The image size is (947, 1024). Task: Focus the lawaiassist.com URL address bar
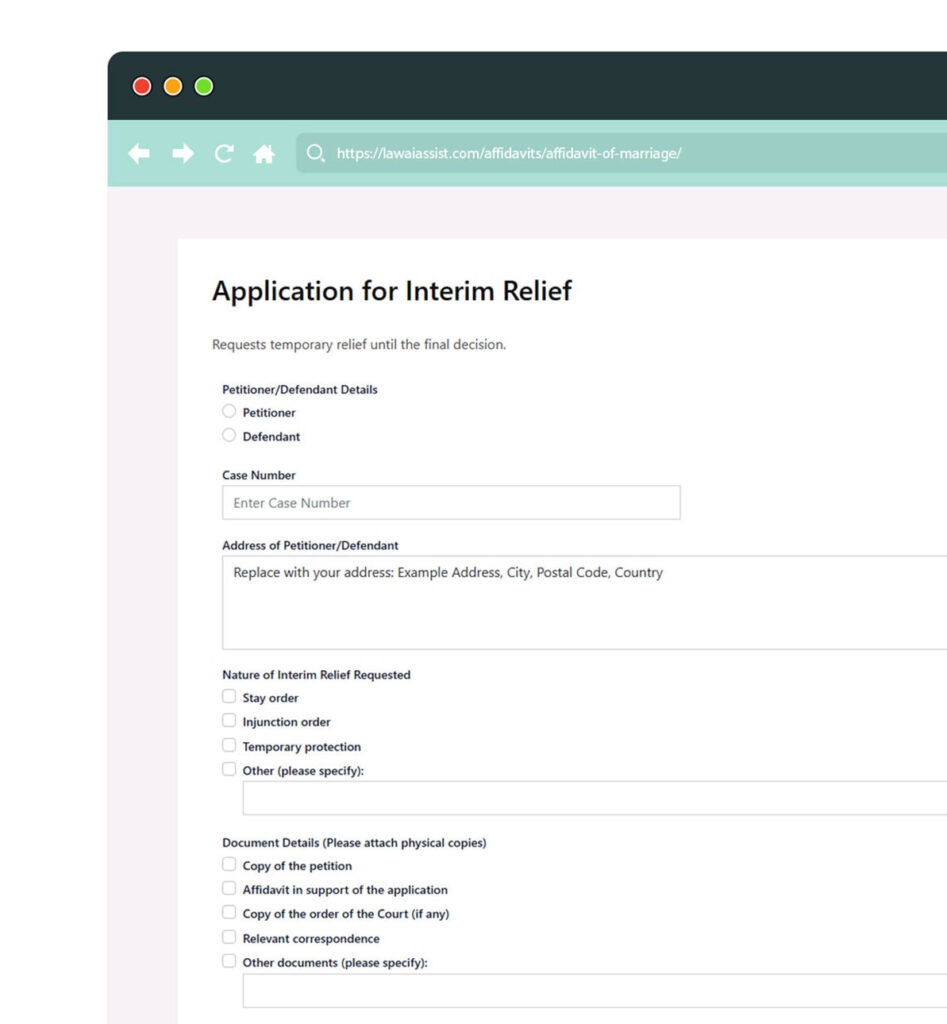(x=621, y=153)
